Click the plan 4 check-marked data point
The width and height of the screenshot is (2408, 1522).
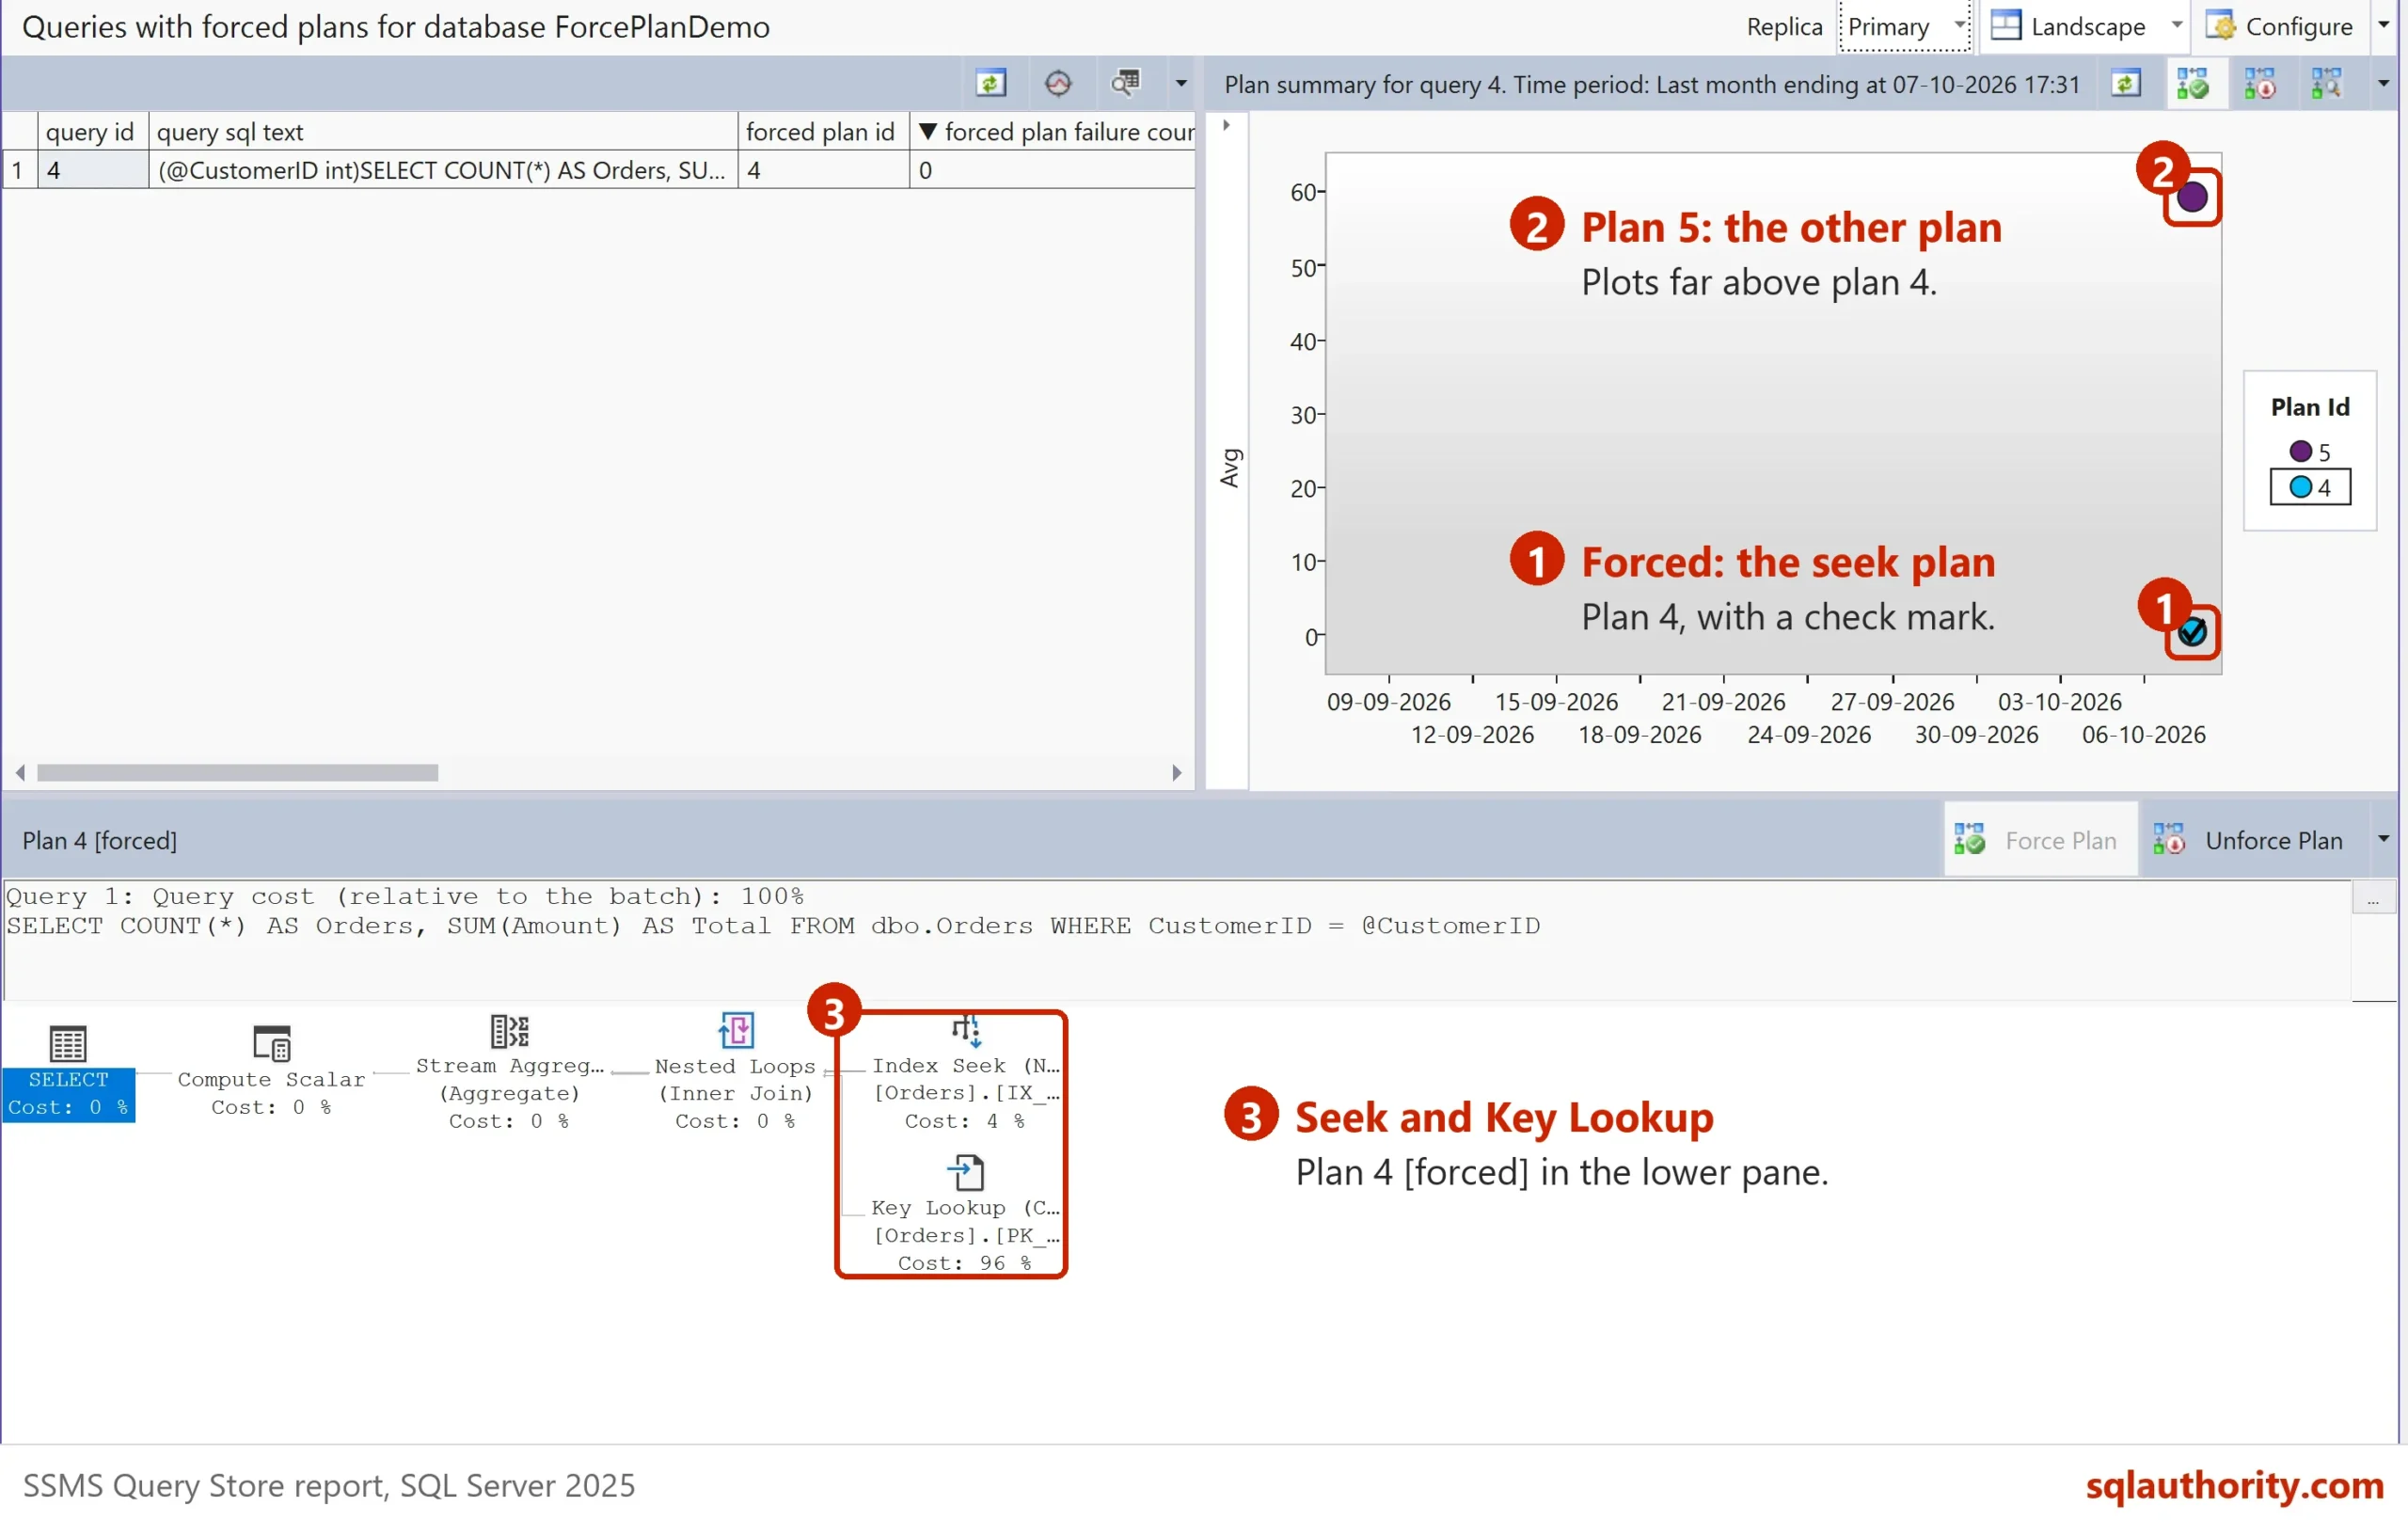(2192, 632)
